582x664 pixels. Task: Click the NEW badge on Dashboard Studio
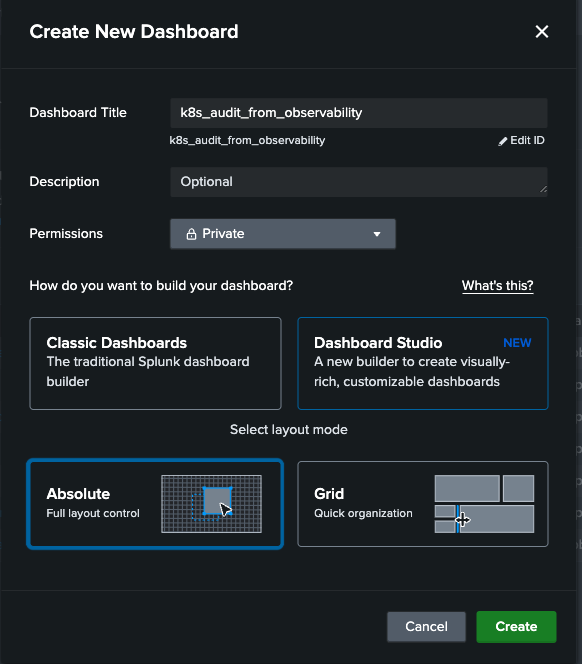(517, 343)
